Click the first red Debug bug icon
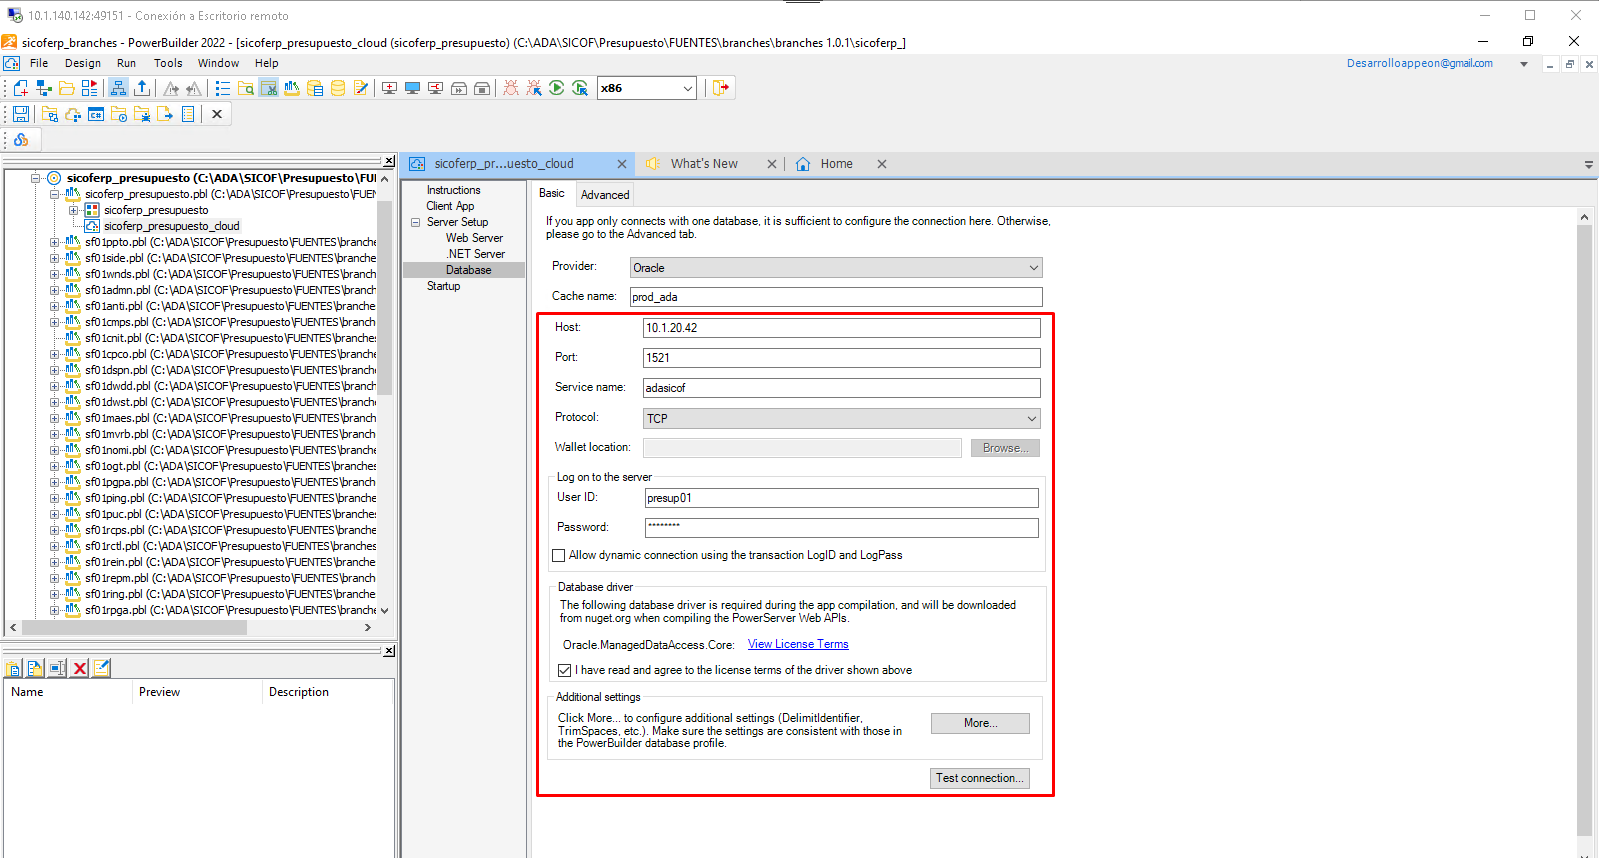Viewport: 1599px width, 858px height. 511,88
